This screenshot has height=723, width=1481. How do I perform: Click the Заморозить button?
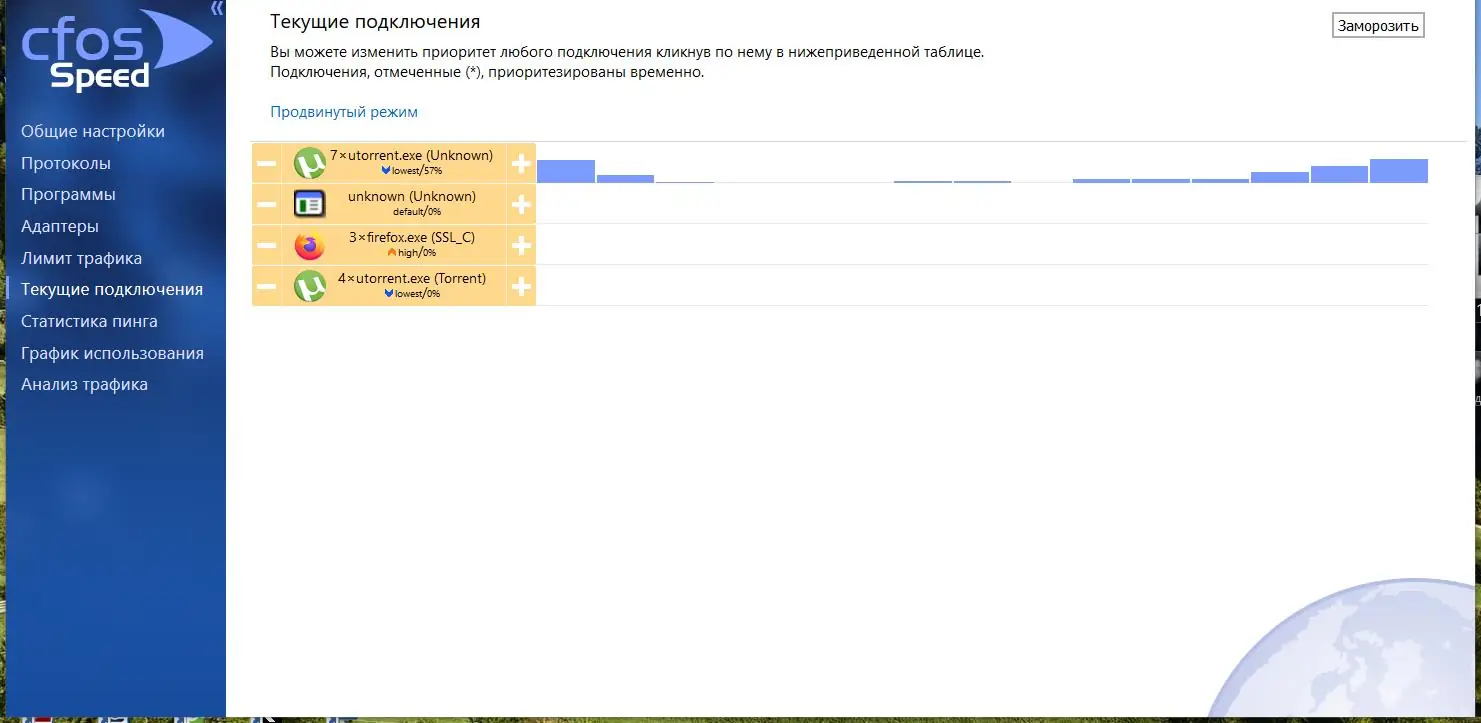pyautogui.click(x=1378, y=26)
